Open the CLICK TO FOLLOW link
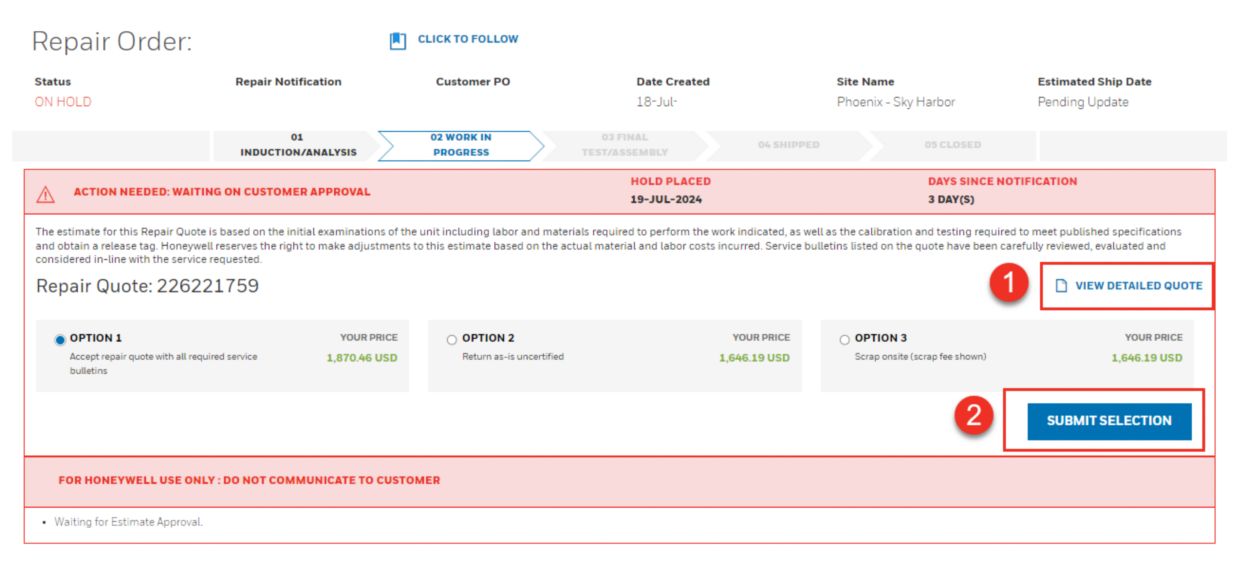Screen dimensions: 1239x576 (468, 39)
